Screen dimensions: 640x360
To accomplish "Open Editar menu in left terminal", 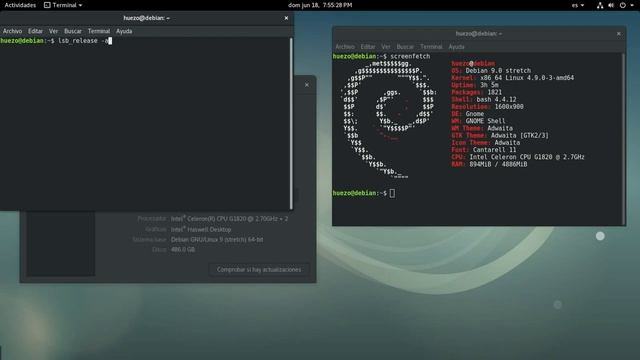I will point(35,31).
